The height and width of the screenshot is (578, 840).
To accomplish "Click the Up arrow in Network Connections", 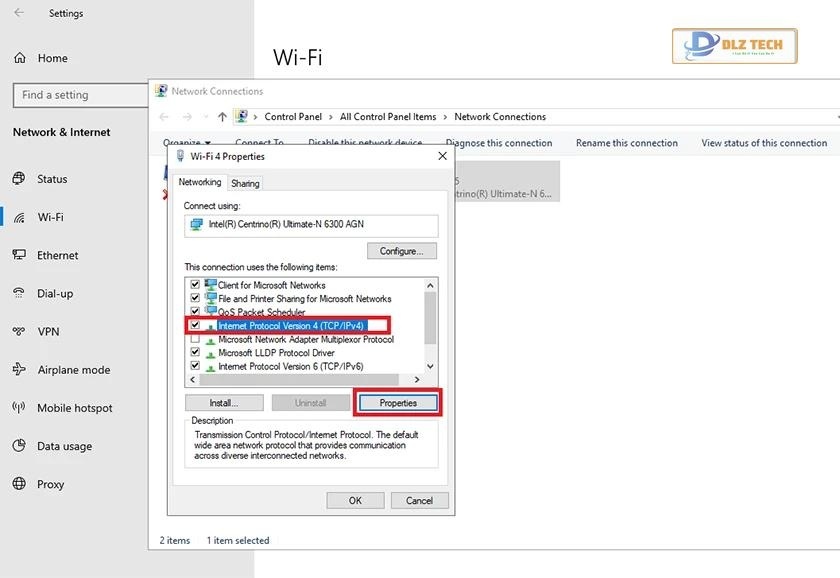I will click(222, 117).
